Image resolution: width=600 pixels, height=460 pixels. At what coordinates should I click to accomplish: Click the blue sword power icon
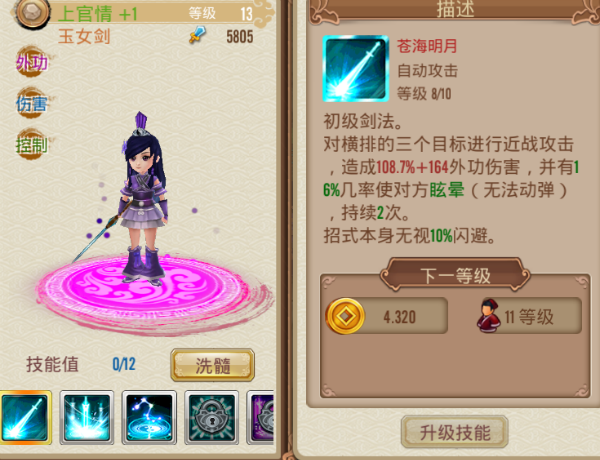pos(197,35)
